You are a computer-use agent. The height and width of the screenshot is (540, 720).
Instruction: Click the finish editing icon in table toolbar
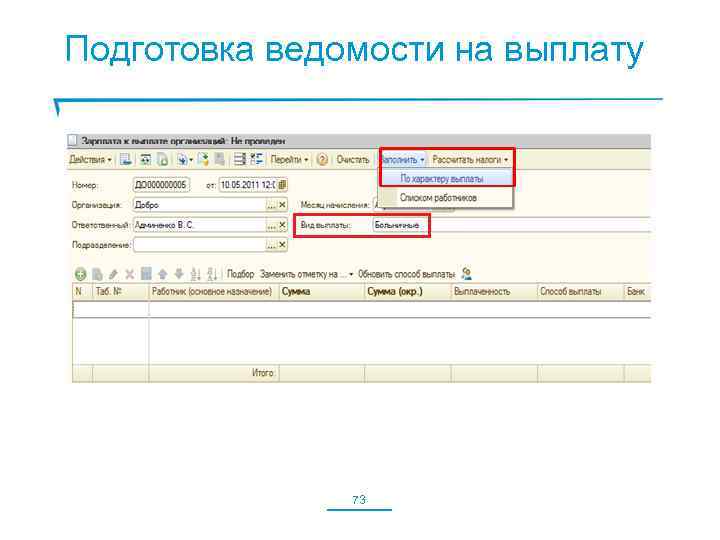click(146, 274)
